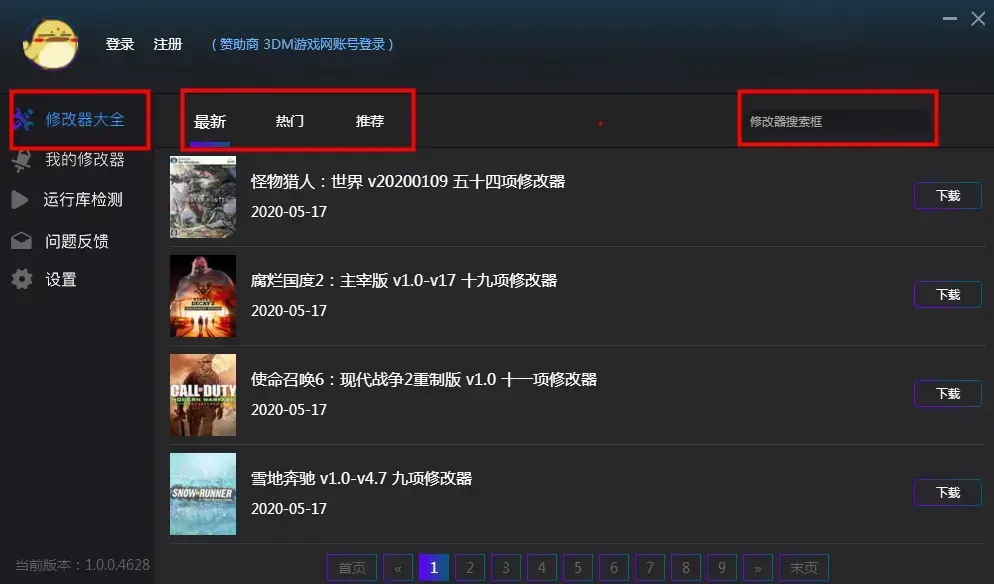Download the 使命召唤6 trainer
Viewport: 994px width, 584px height.
(x=947, y=393)
